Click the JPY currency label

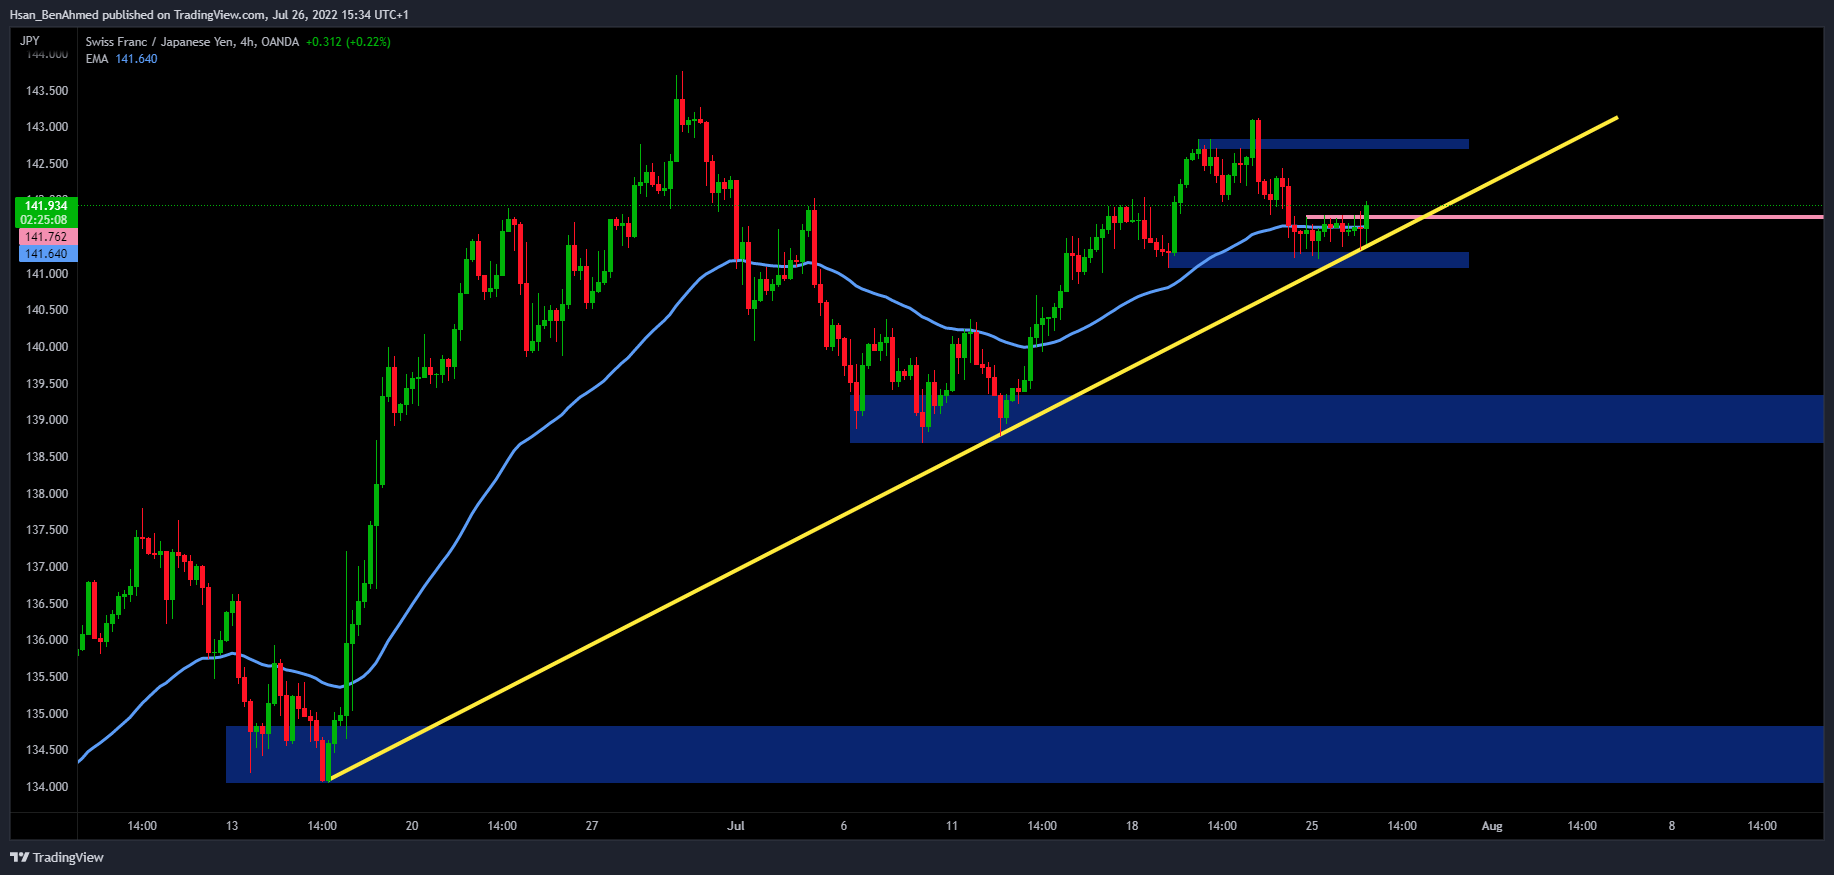click(x=30, y=41)
